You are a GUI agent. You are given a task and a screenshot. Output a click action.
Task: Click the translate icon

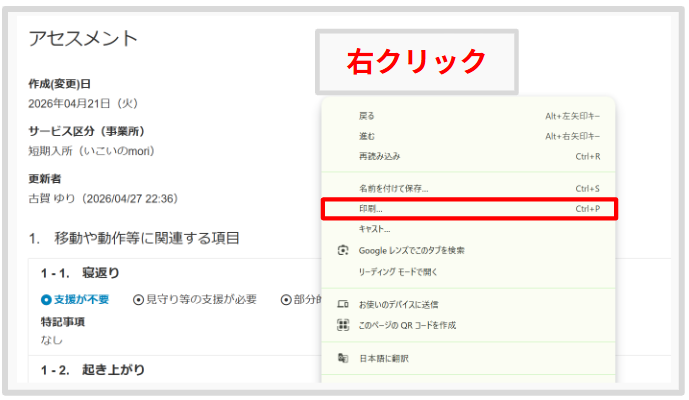343,358
